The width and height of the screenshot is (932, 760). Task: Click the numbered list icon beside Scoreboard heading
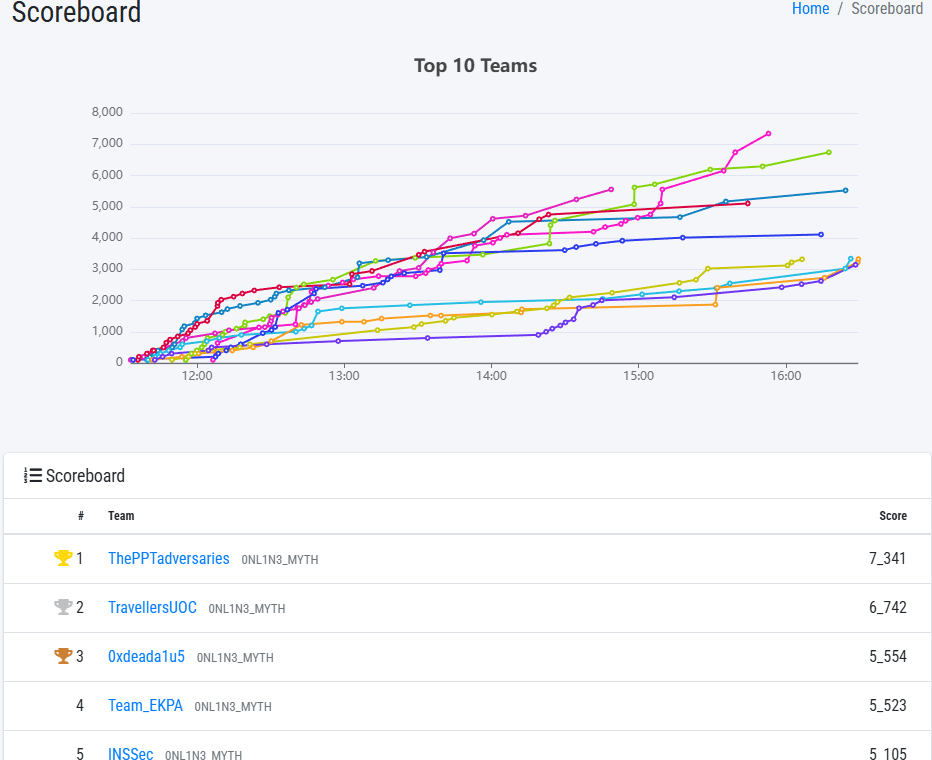[x=33, y=476]
